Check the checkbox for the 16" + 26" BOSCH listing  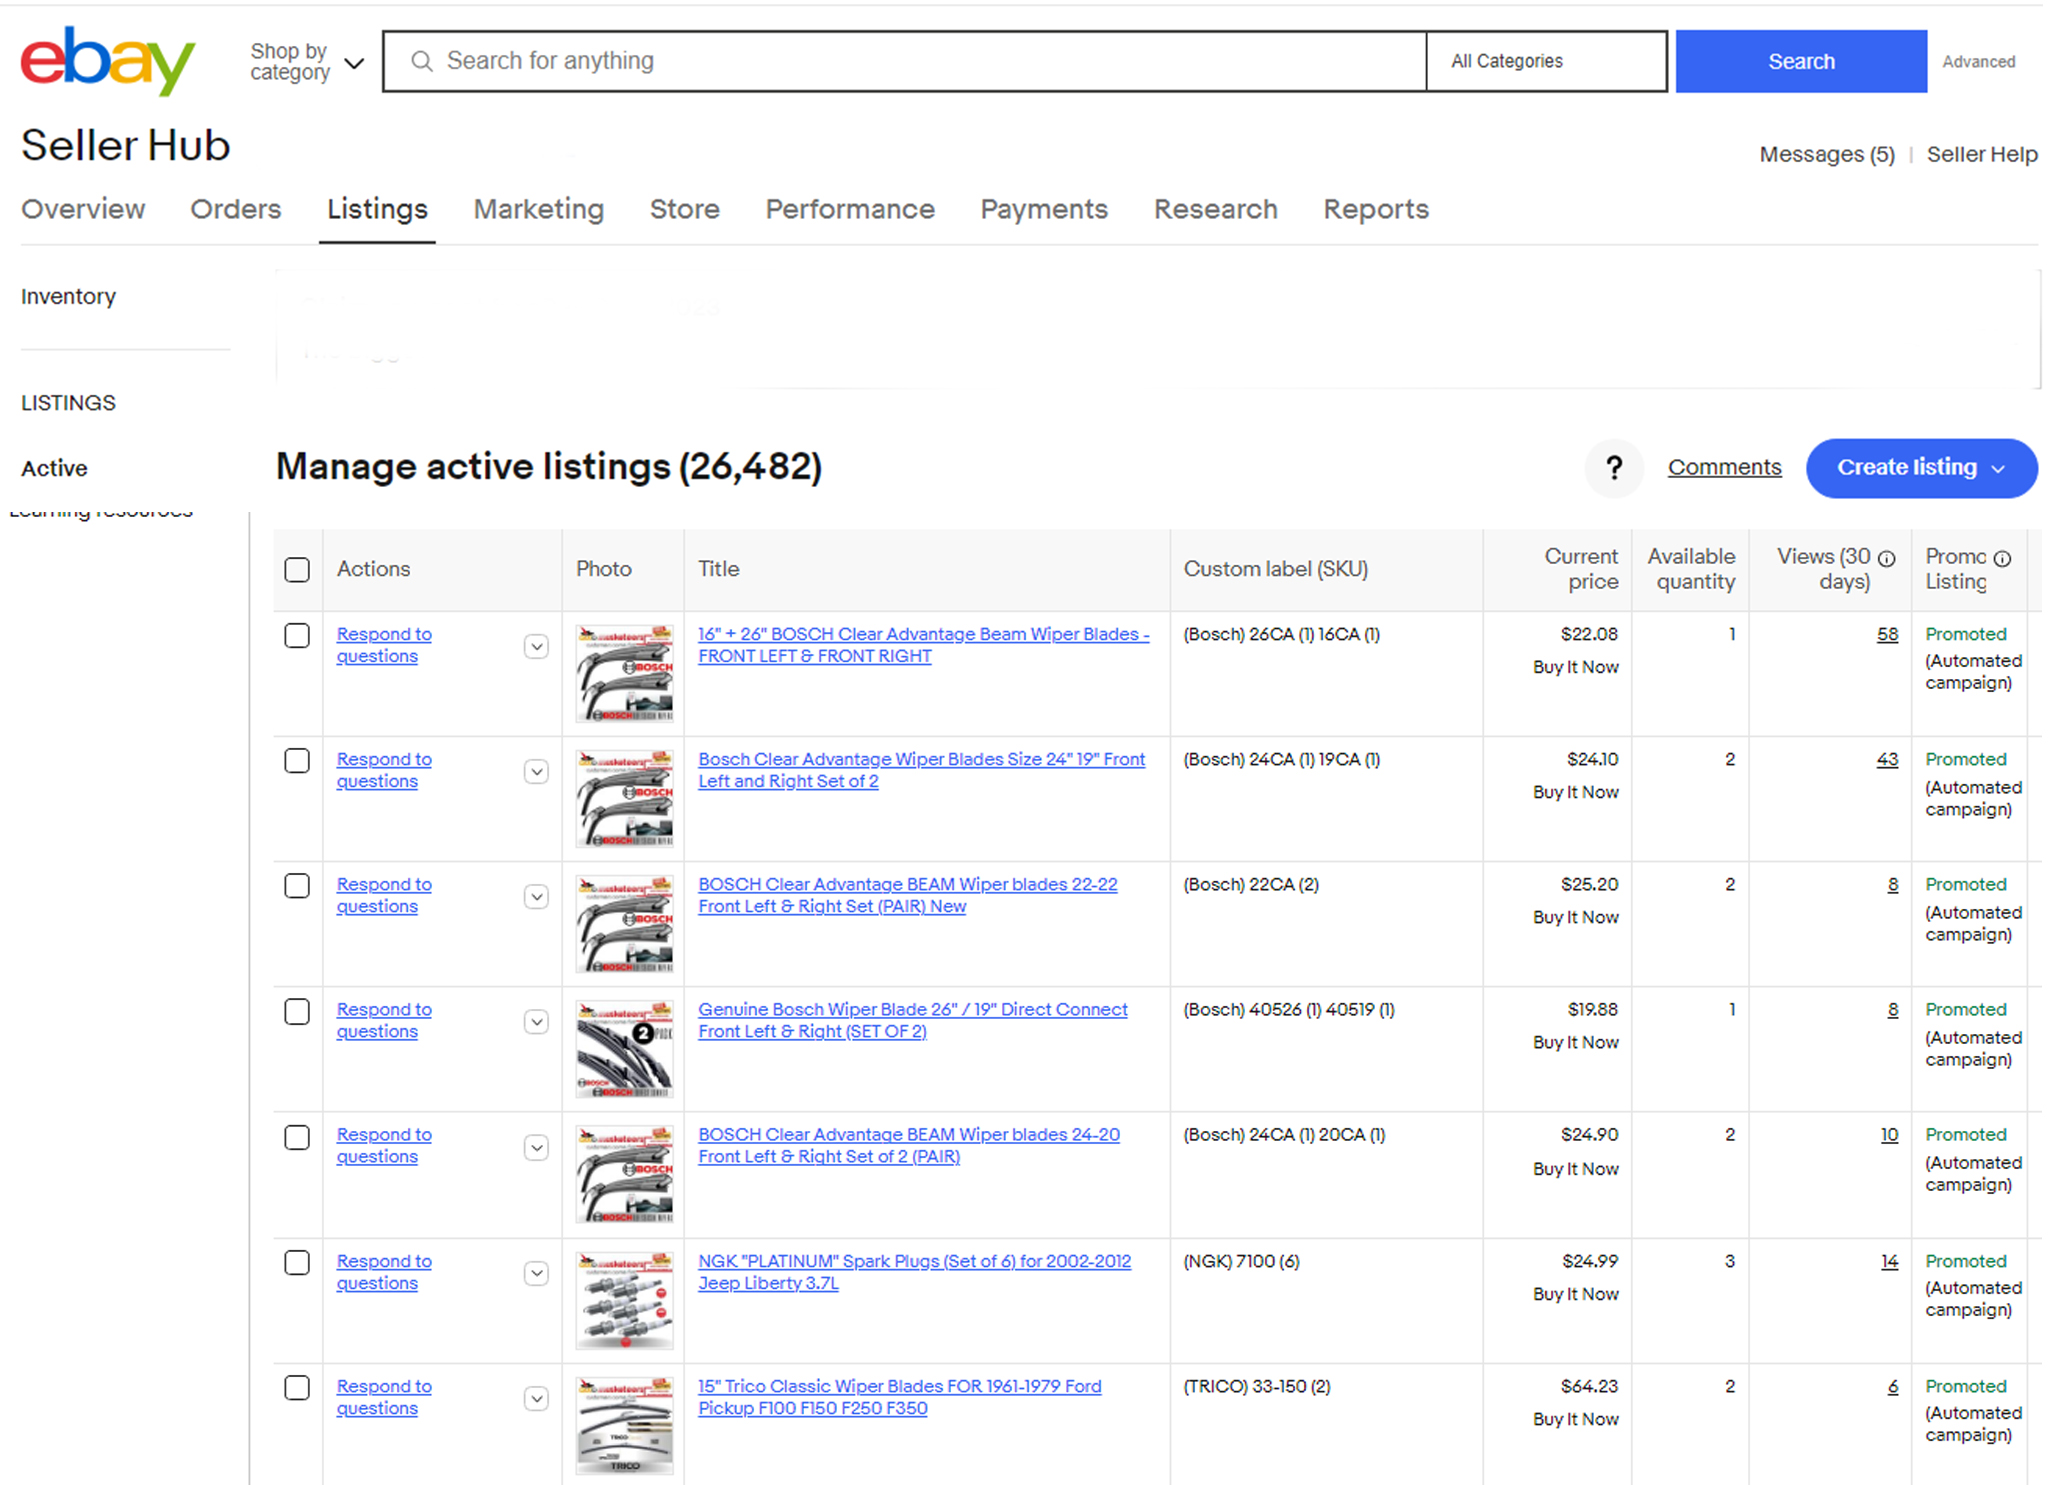coord(296,635)
